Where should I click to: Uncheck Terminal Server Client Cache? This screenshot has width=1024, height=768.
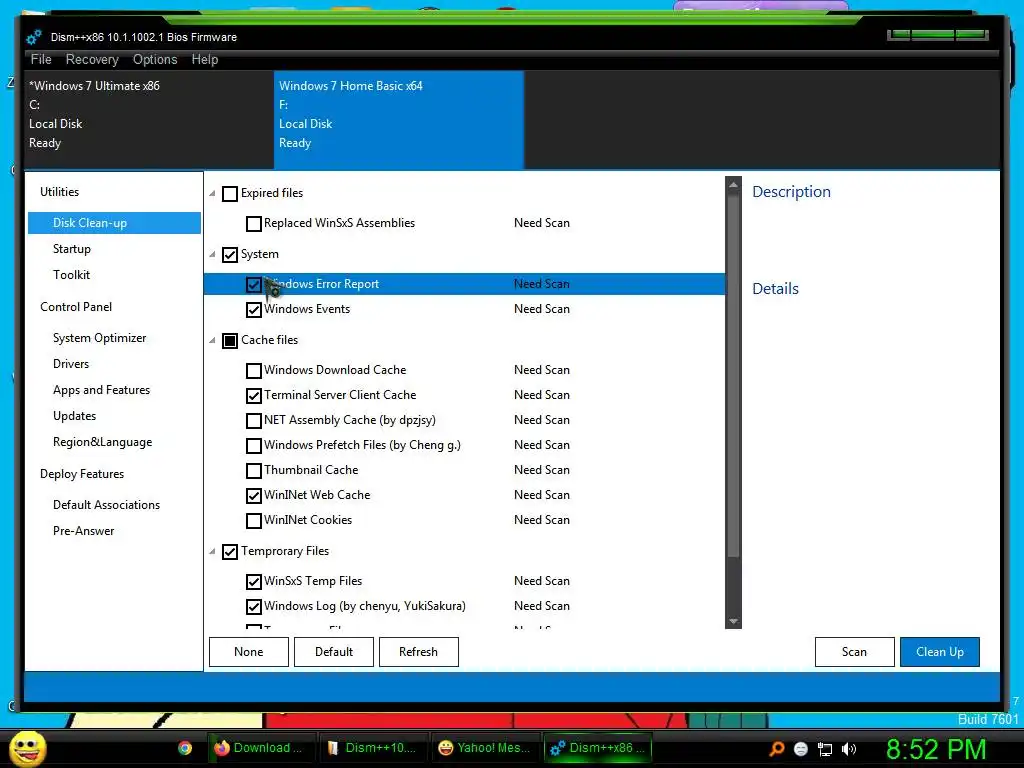(x=253, y=396)
